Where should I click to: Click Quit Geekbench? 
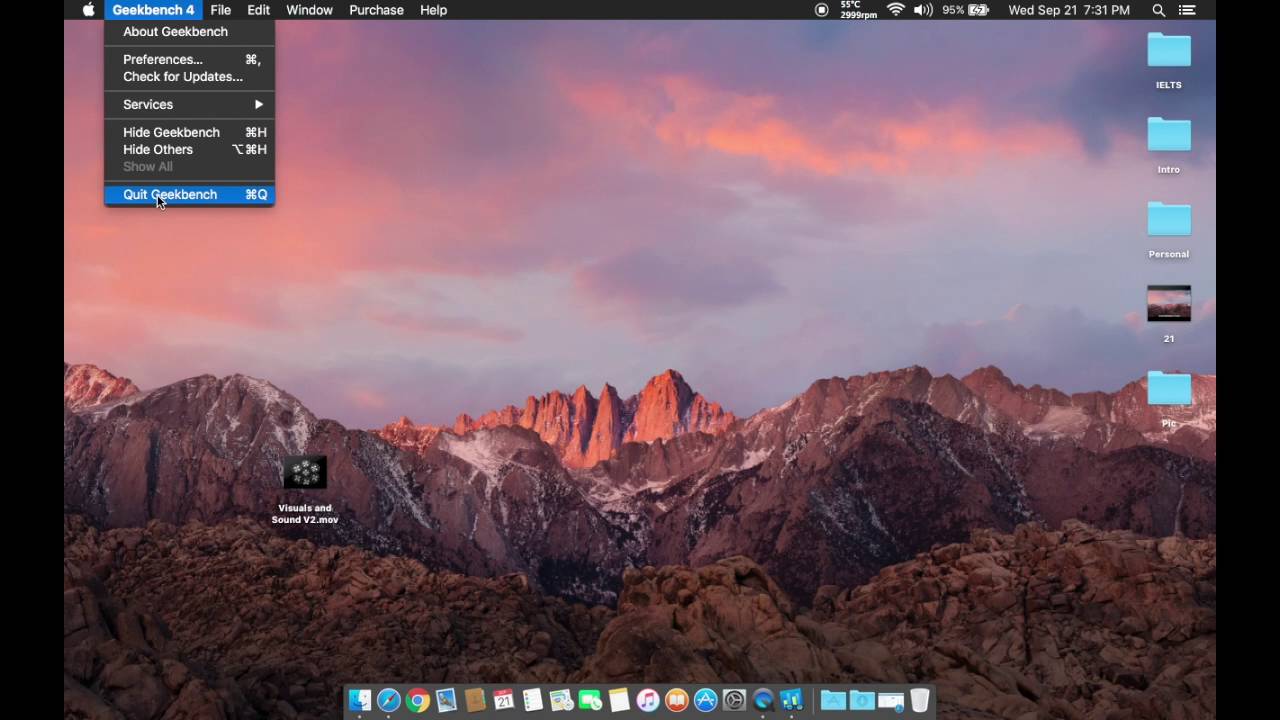[x=189, y=194]
